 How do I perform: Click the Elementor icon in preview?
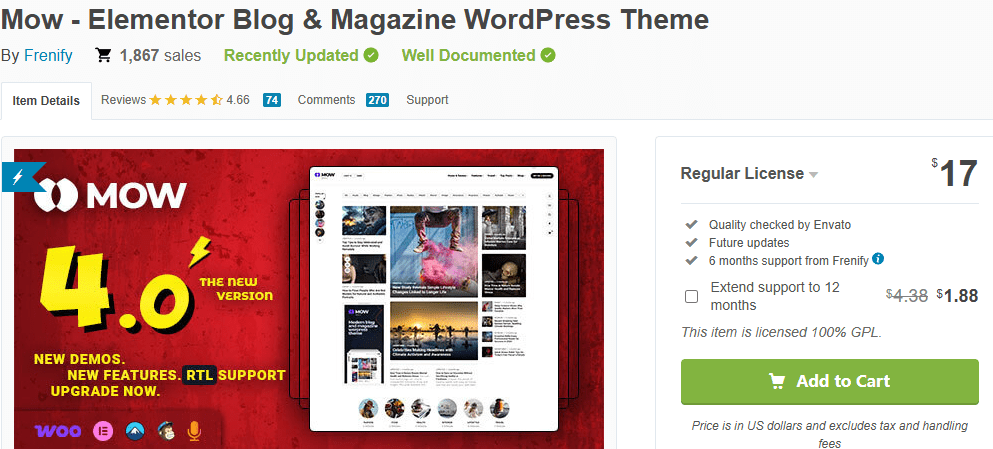pos(103,431)
